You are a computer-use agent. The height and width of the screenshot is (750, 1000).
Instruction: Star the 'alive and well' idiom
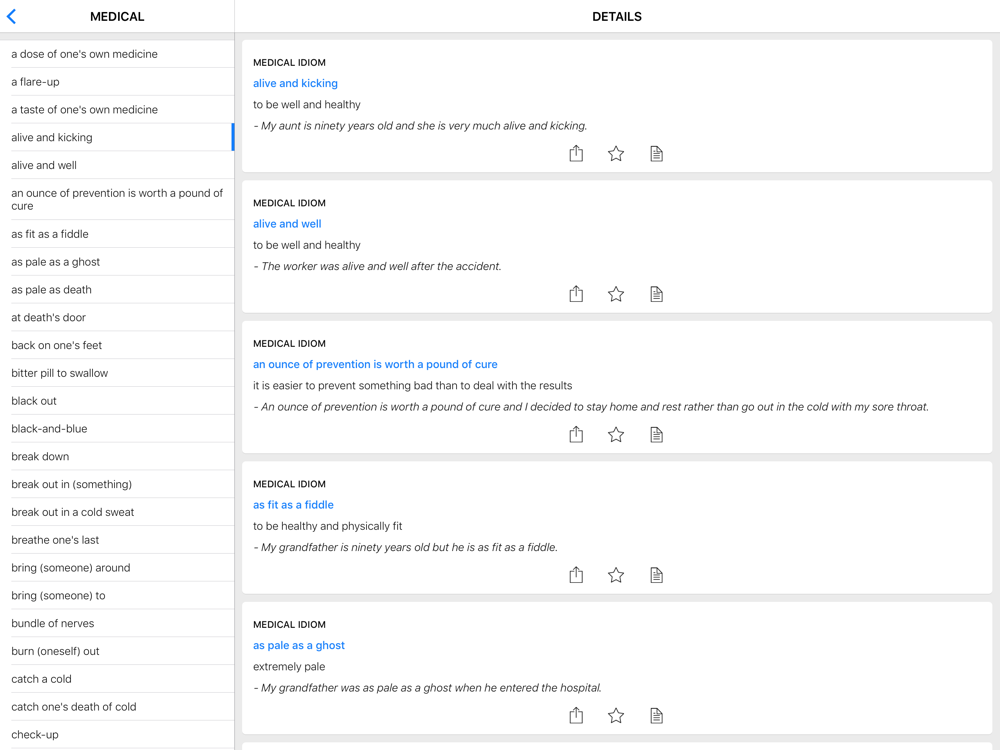pyautogui.click(x=616, y=294)
